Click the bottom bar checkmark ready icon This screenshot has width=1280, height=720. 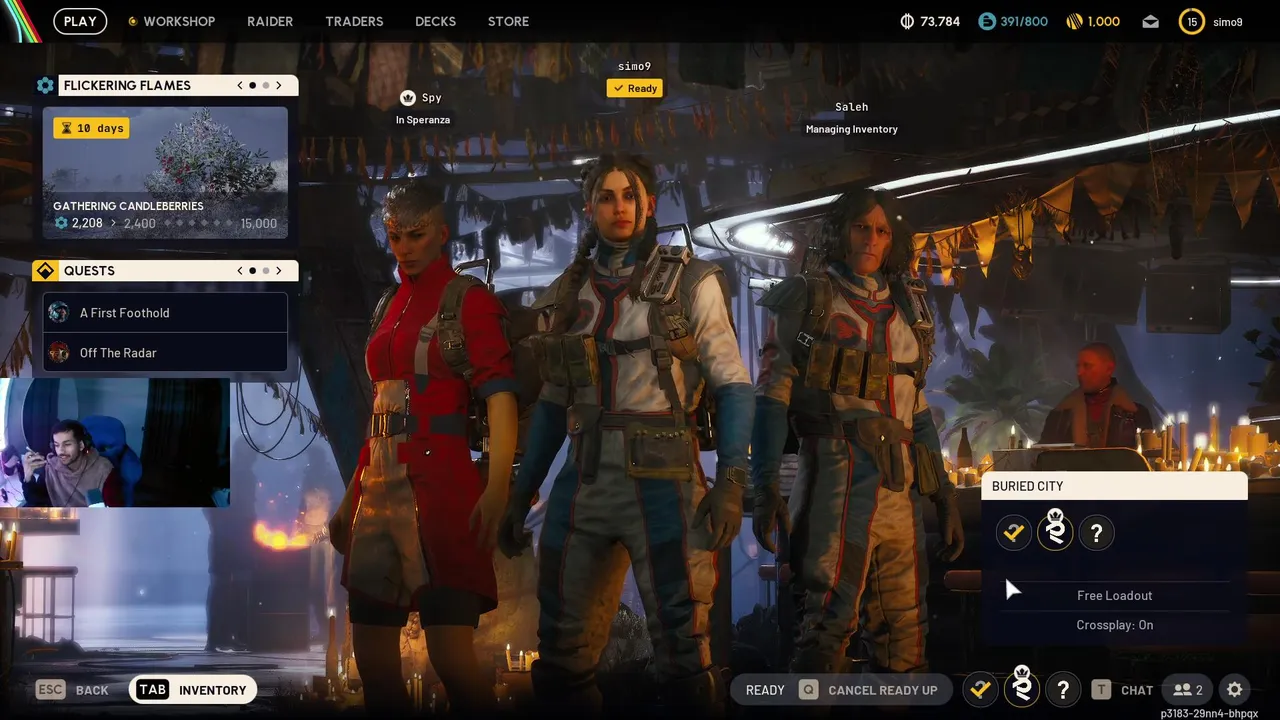point(980,689)
